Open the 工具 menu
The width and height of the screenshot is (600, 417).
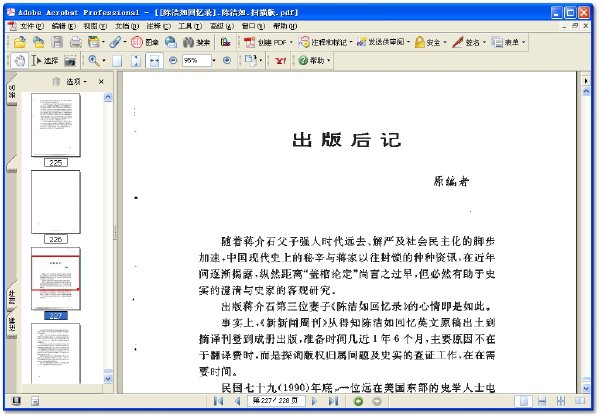[190, 26]
